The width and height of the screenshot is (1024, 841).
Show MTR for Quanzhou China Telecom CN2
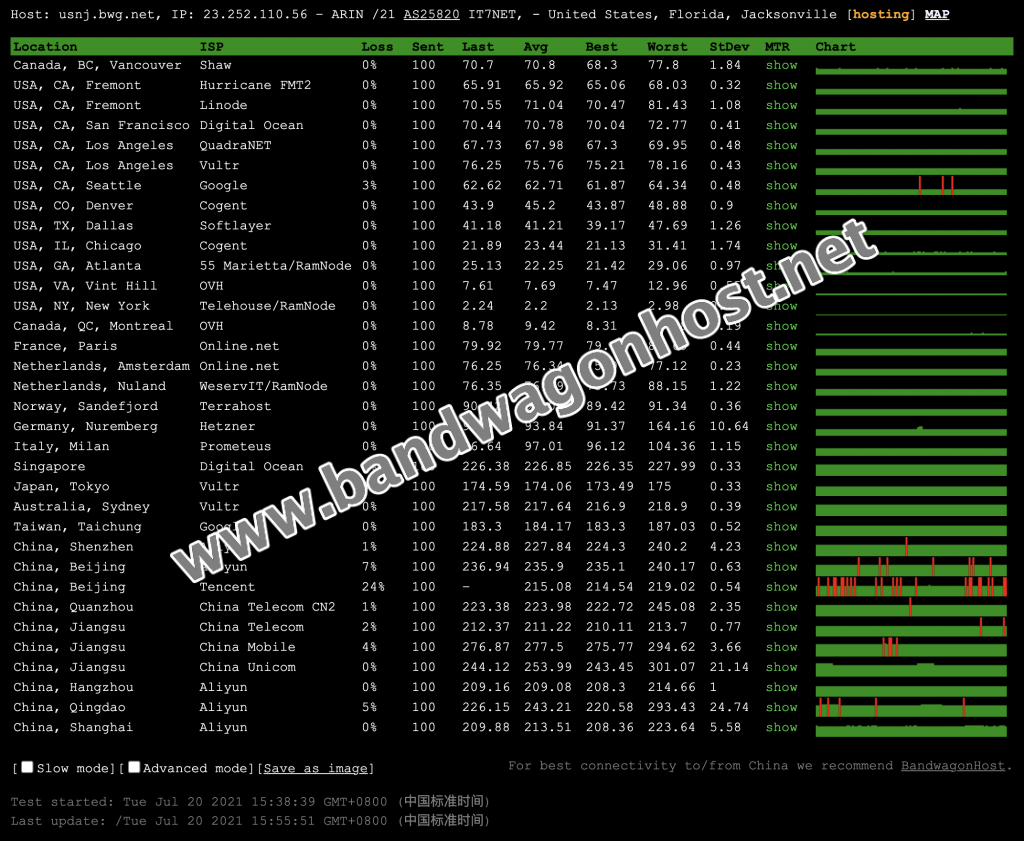coord(782,607)
